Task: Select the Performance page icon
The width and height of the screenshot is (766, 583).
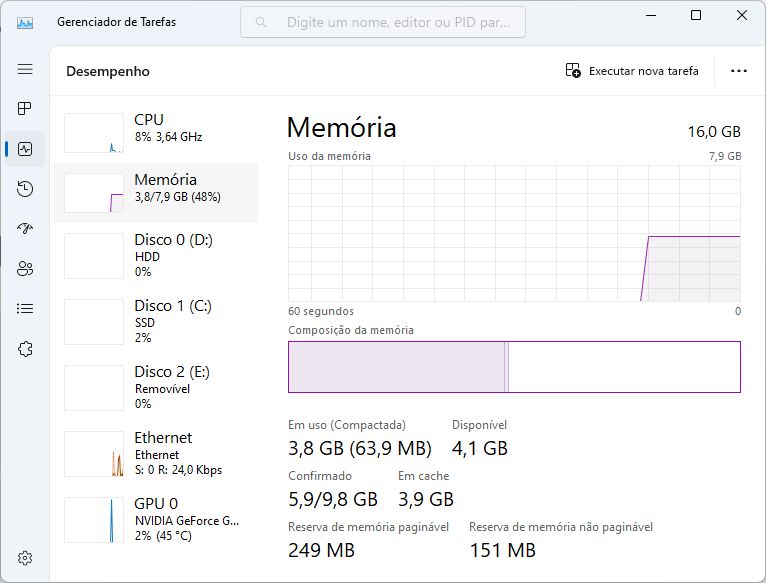Action: tap(25, 149)
